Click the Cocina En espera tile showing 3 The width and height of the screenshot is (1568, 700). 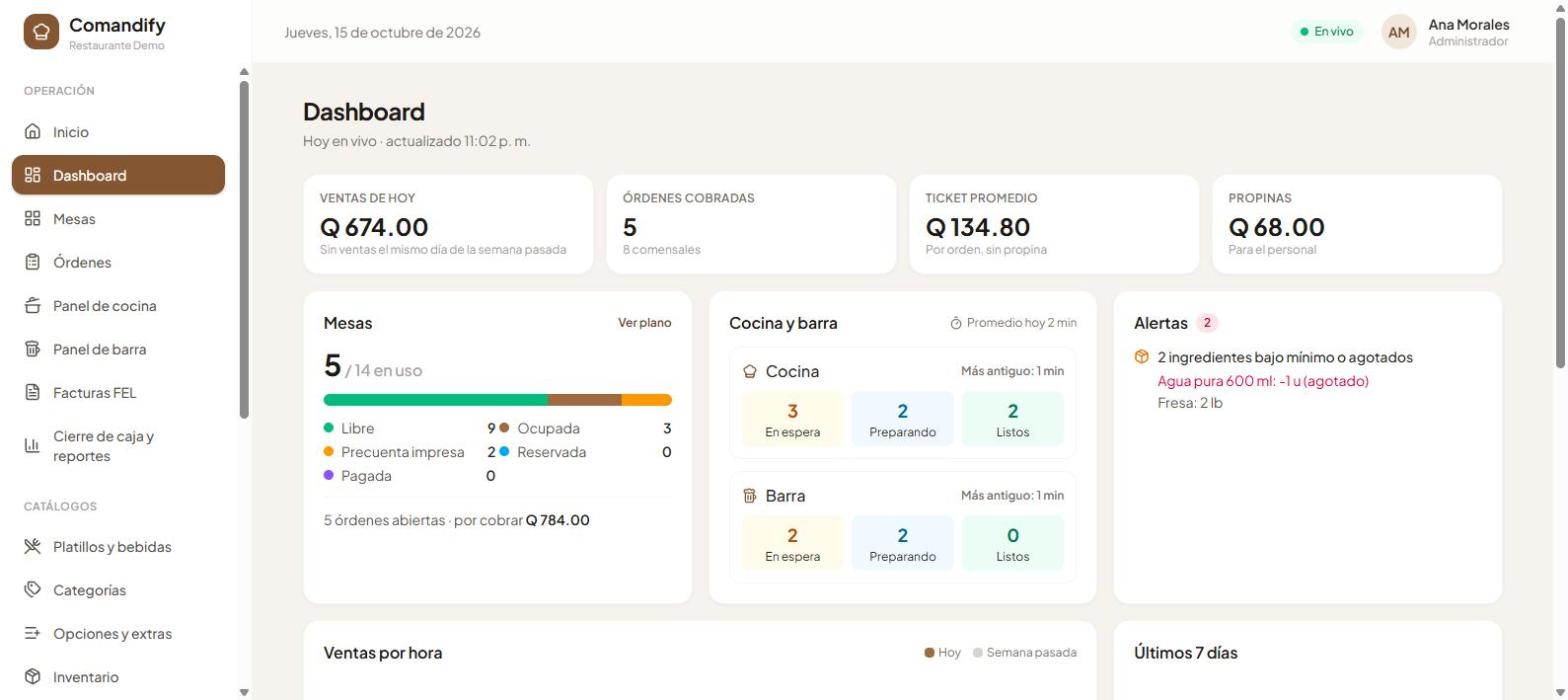click(x=792, y=419)
